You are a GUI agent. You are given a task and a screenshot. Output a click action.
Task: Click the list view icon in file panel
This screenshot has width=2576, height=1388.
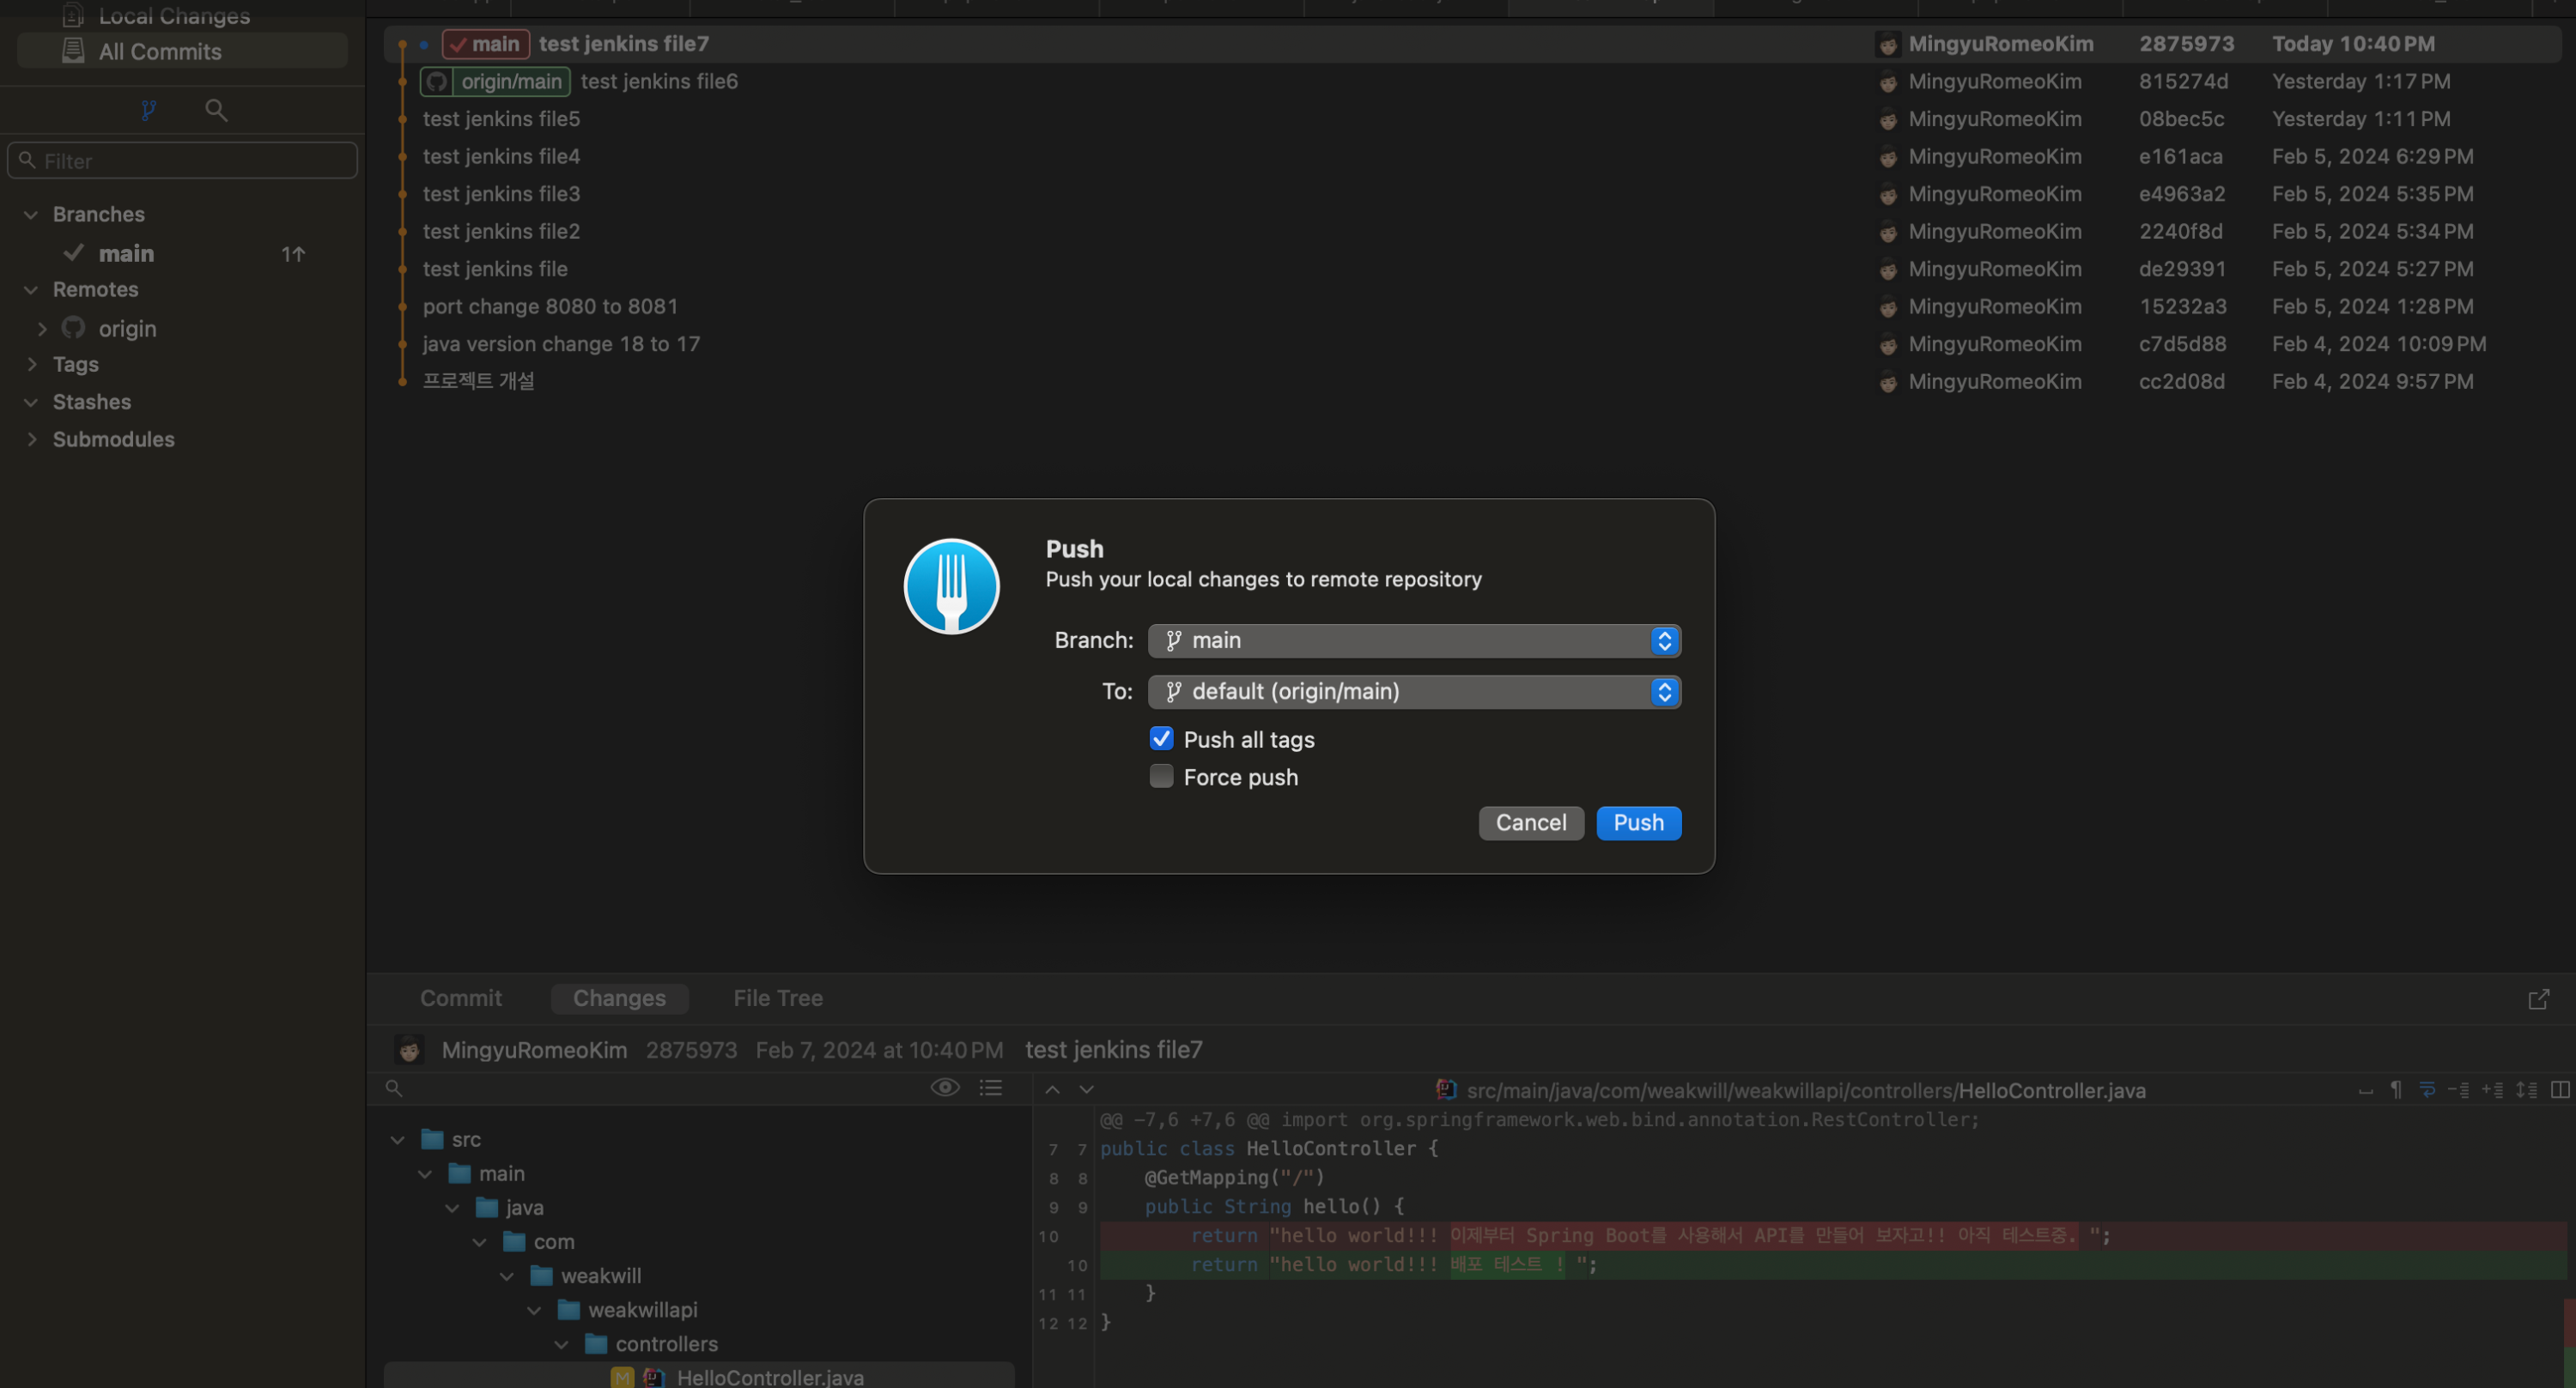(x=990, y=1088)
